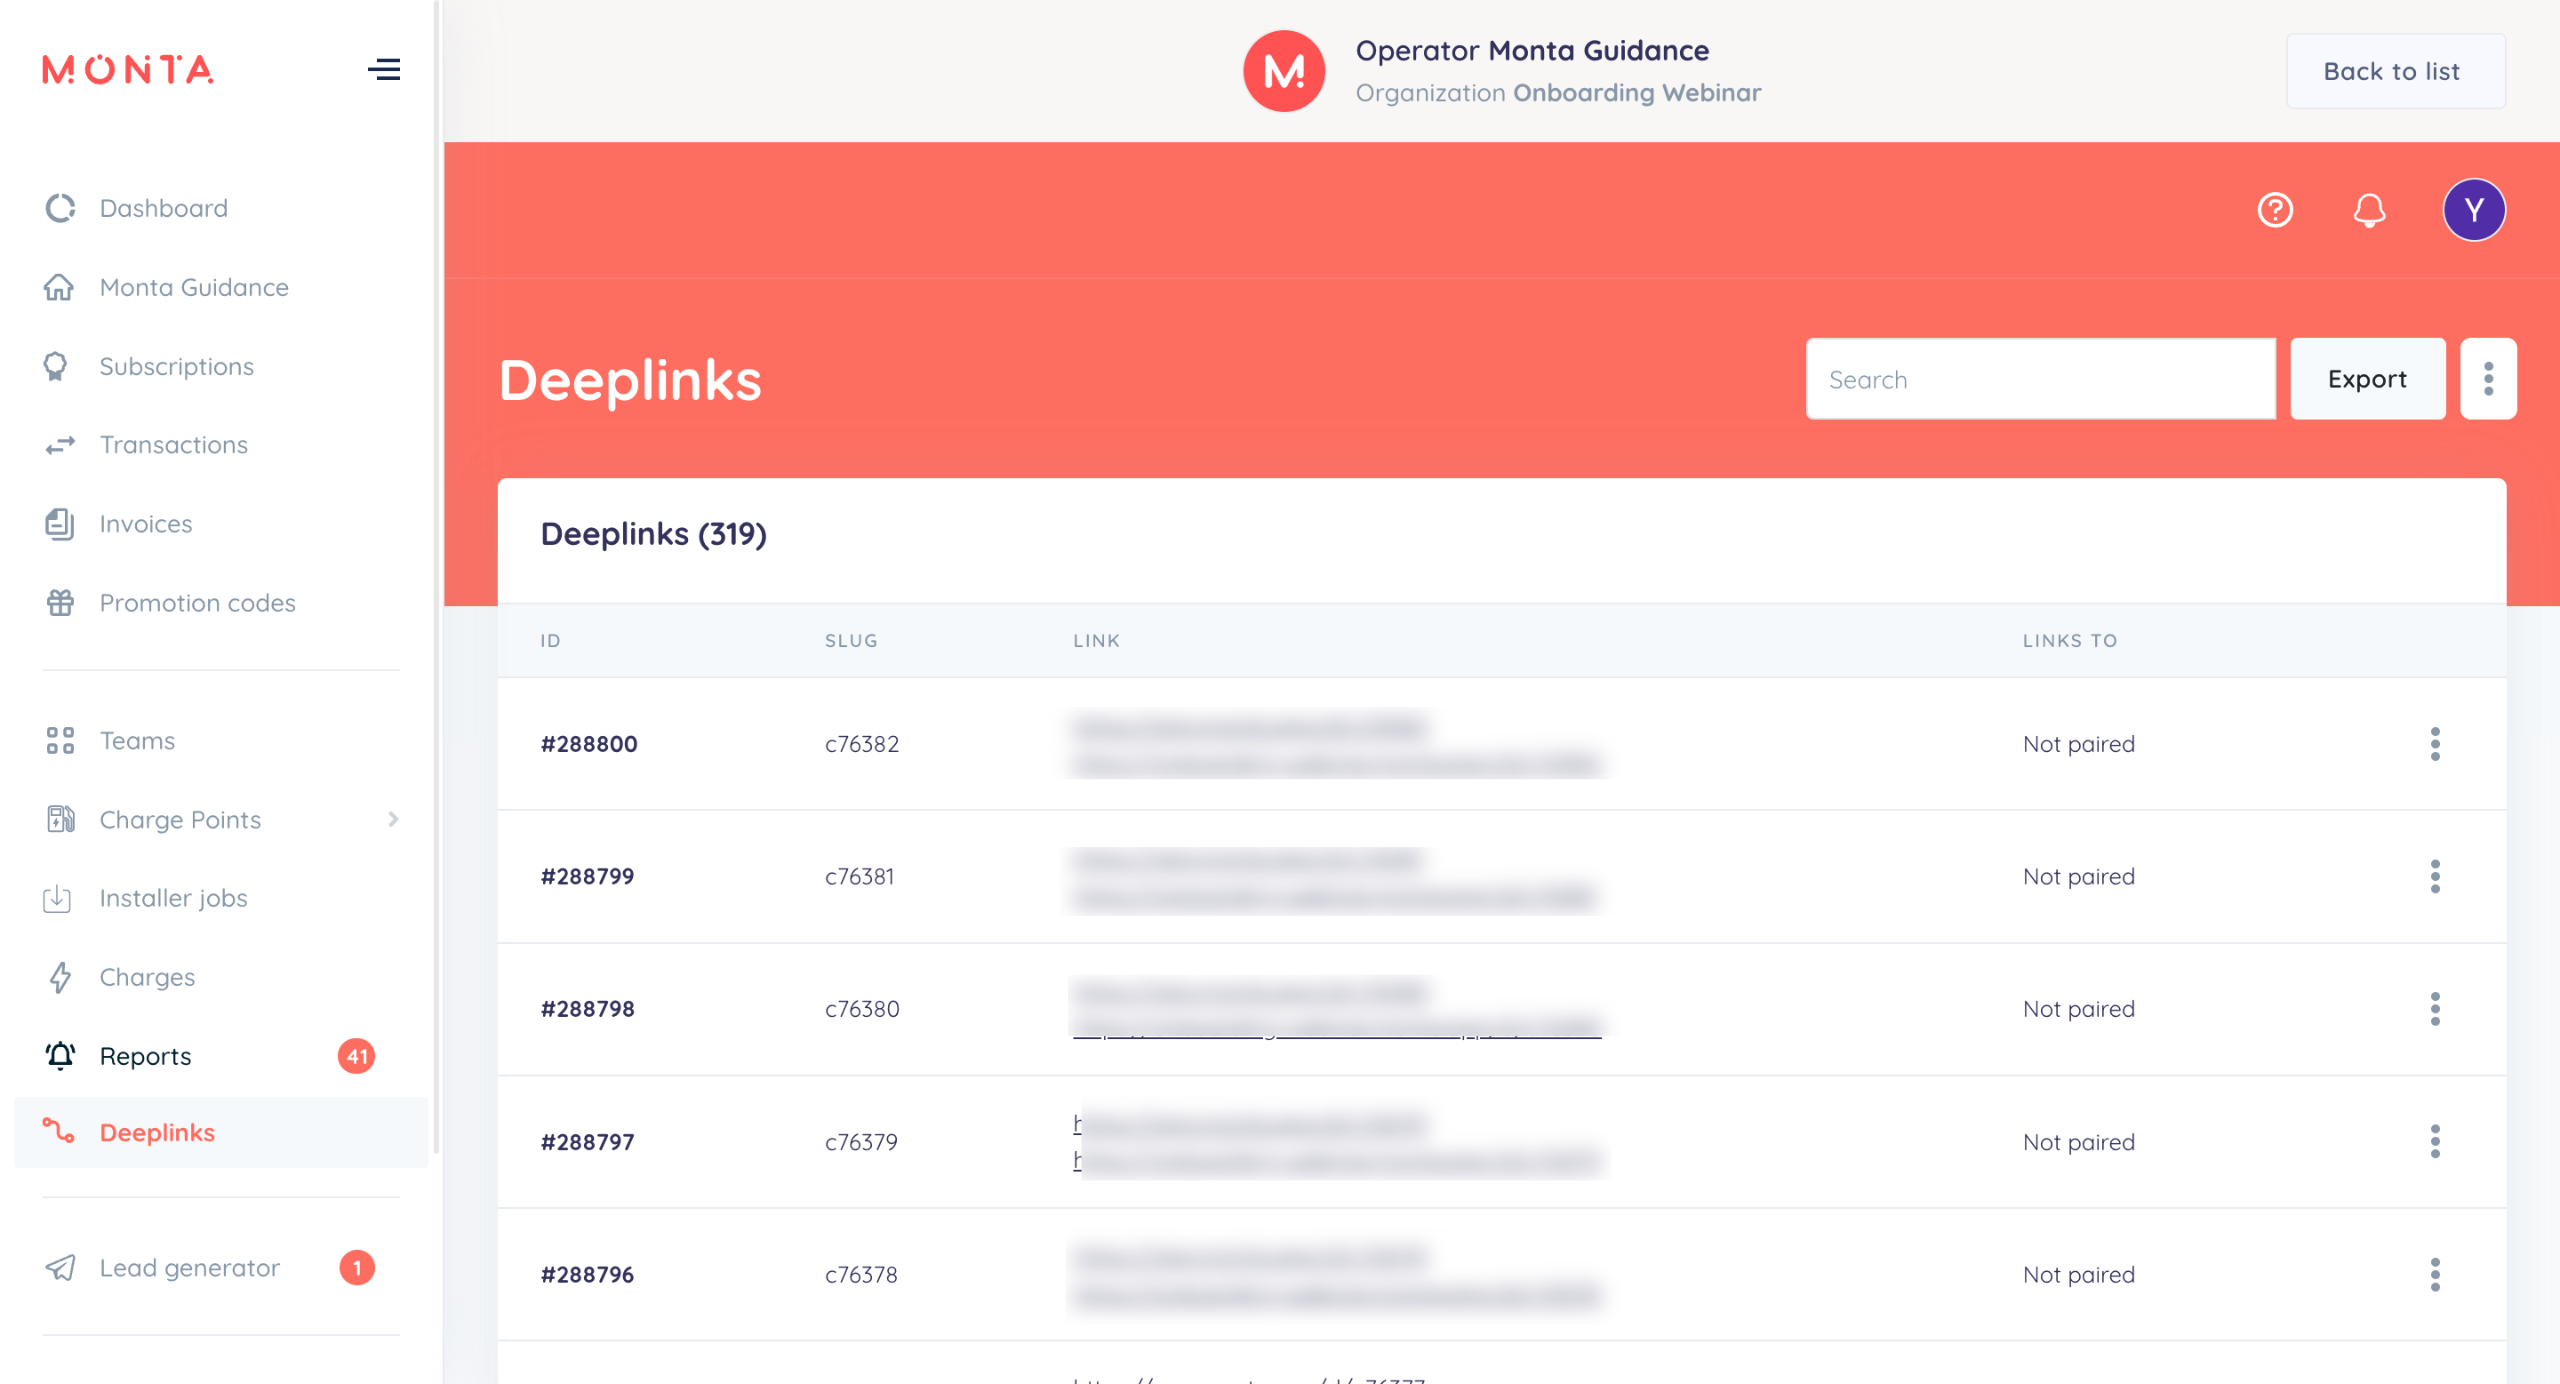Image resolution: width=2560 pixels, height=1384 pixels.
Task: Click the Deeplinks search field
Action: tap(2040, 379)
